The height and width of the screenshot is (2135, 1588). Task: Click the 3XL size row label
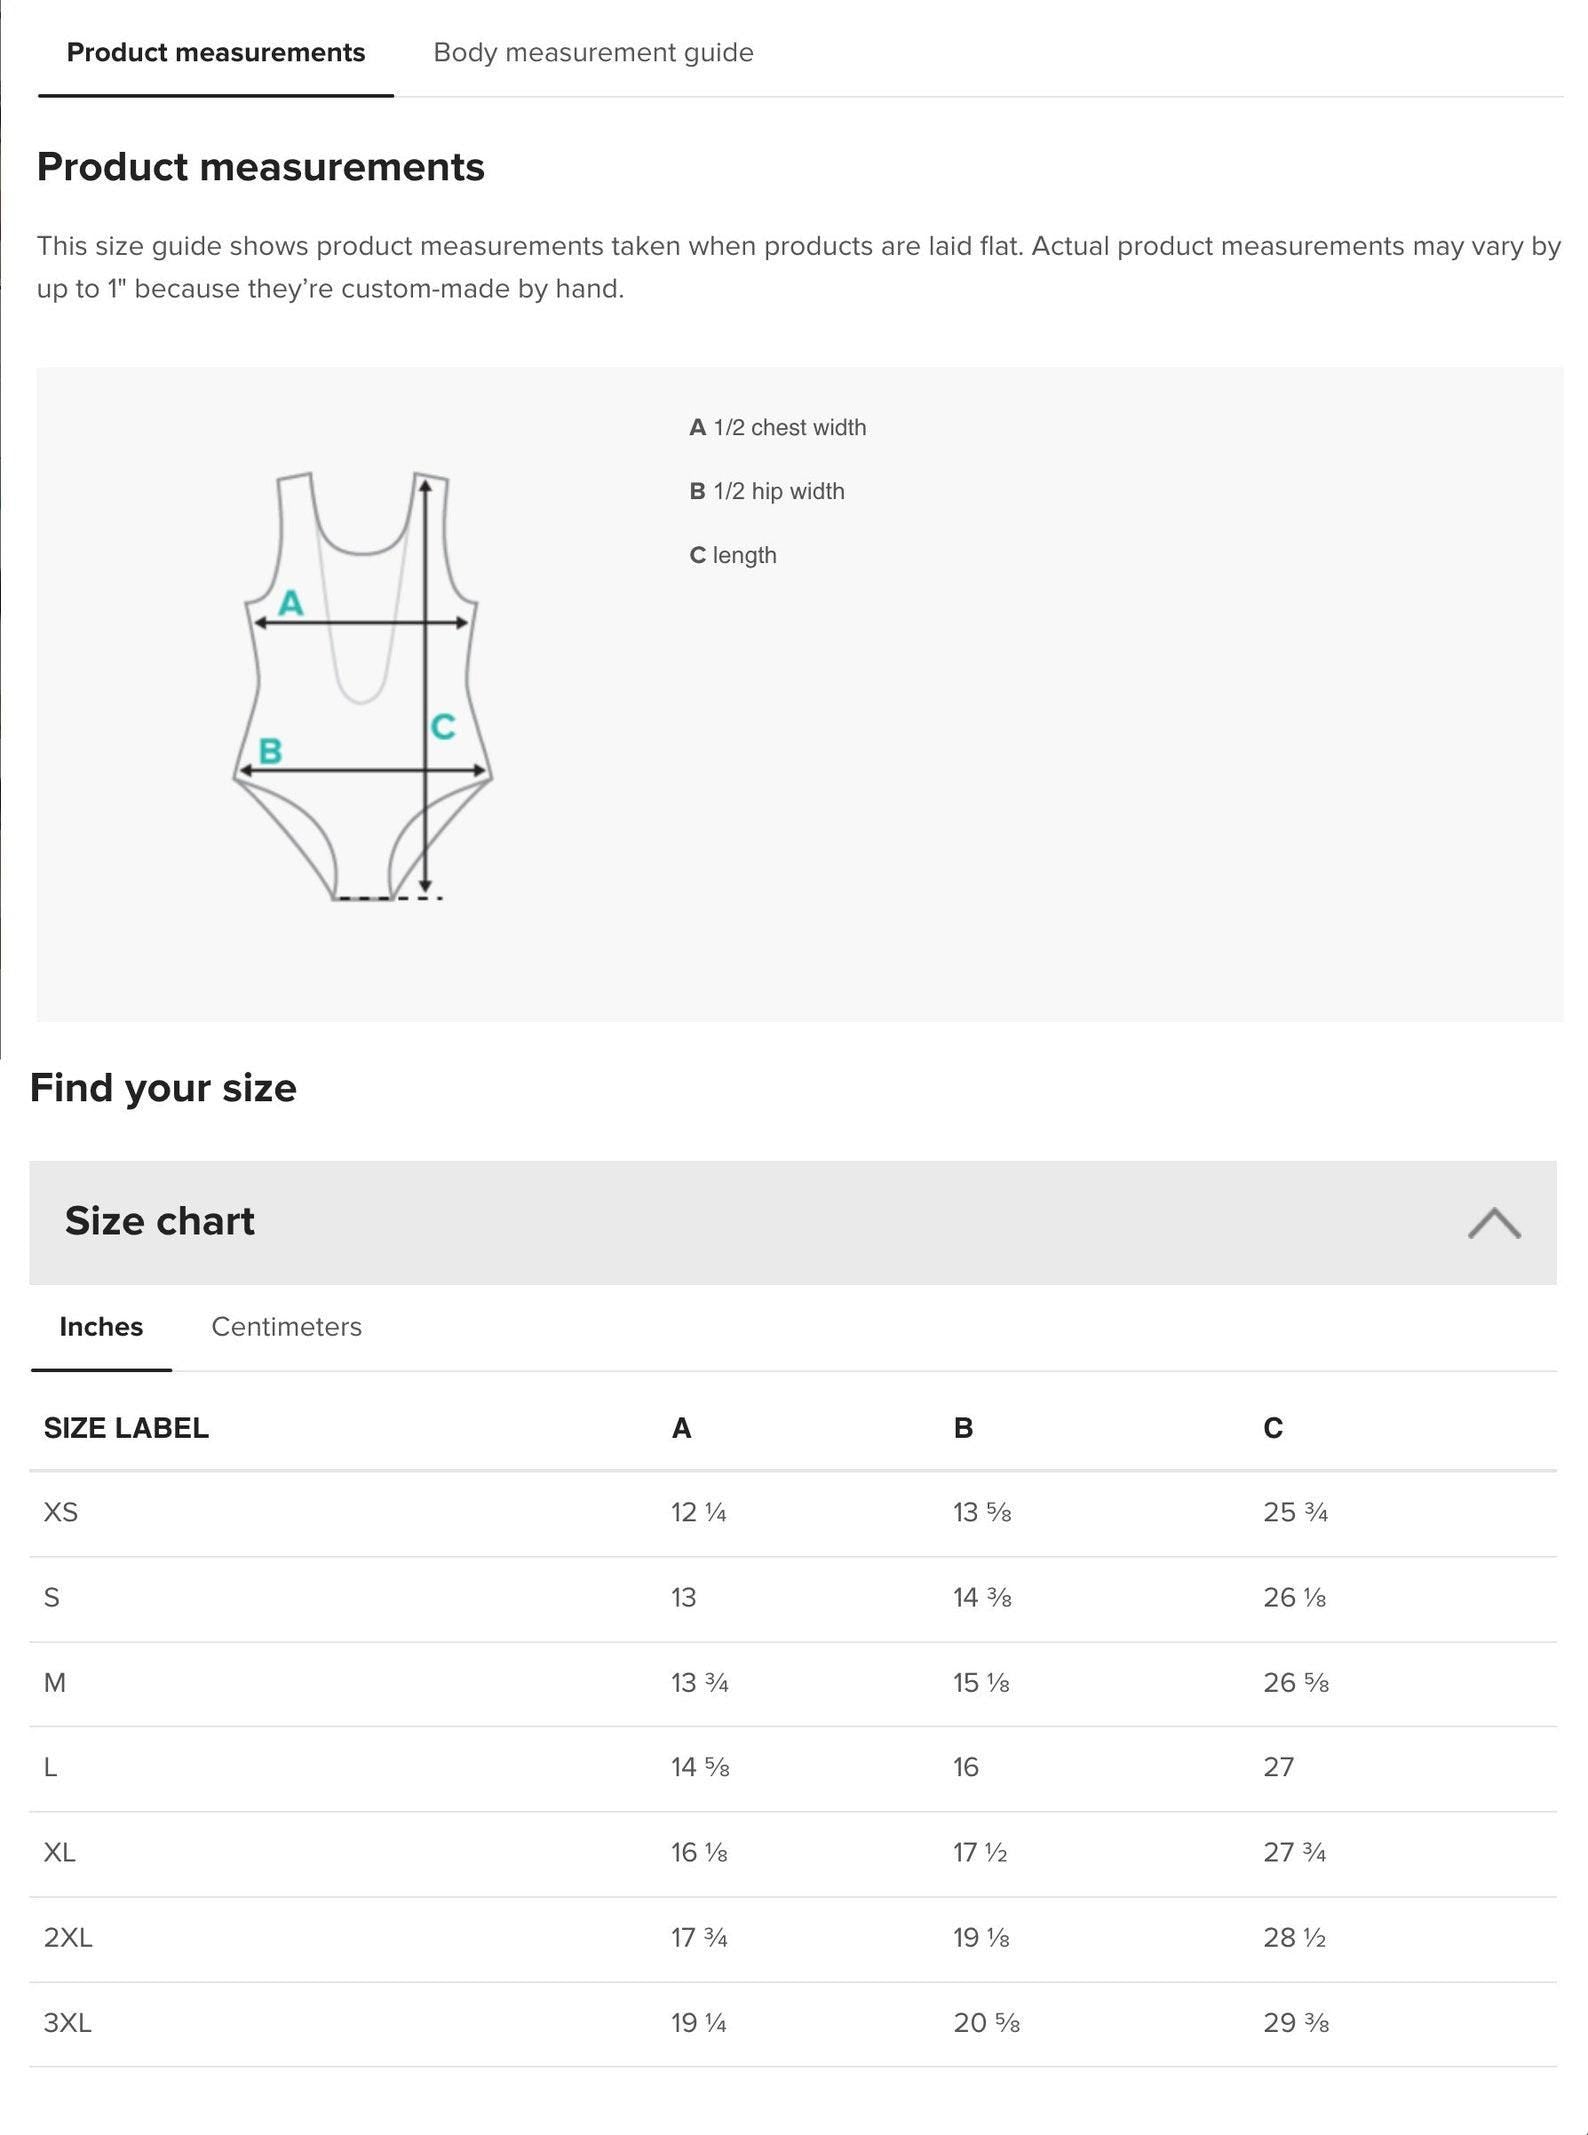[67, 2023]
